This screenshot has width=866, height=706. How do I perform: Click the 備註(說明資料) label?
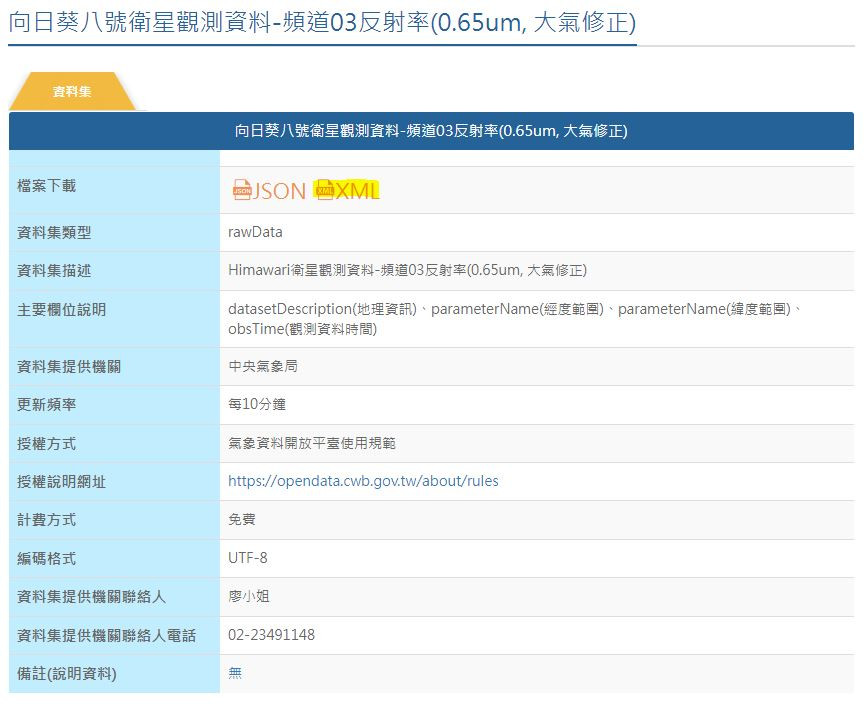click(67, 674)
